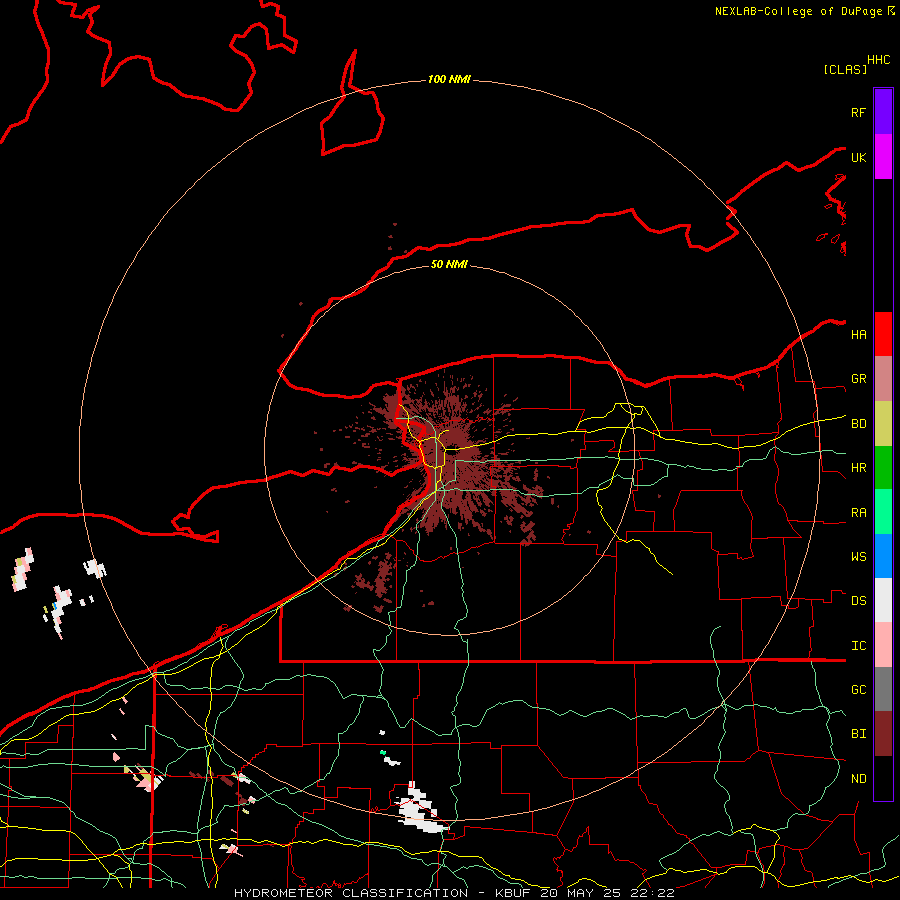Select the dusty pink GR color swatch

pyautogui.click(x=883, y=379)
